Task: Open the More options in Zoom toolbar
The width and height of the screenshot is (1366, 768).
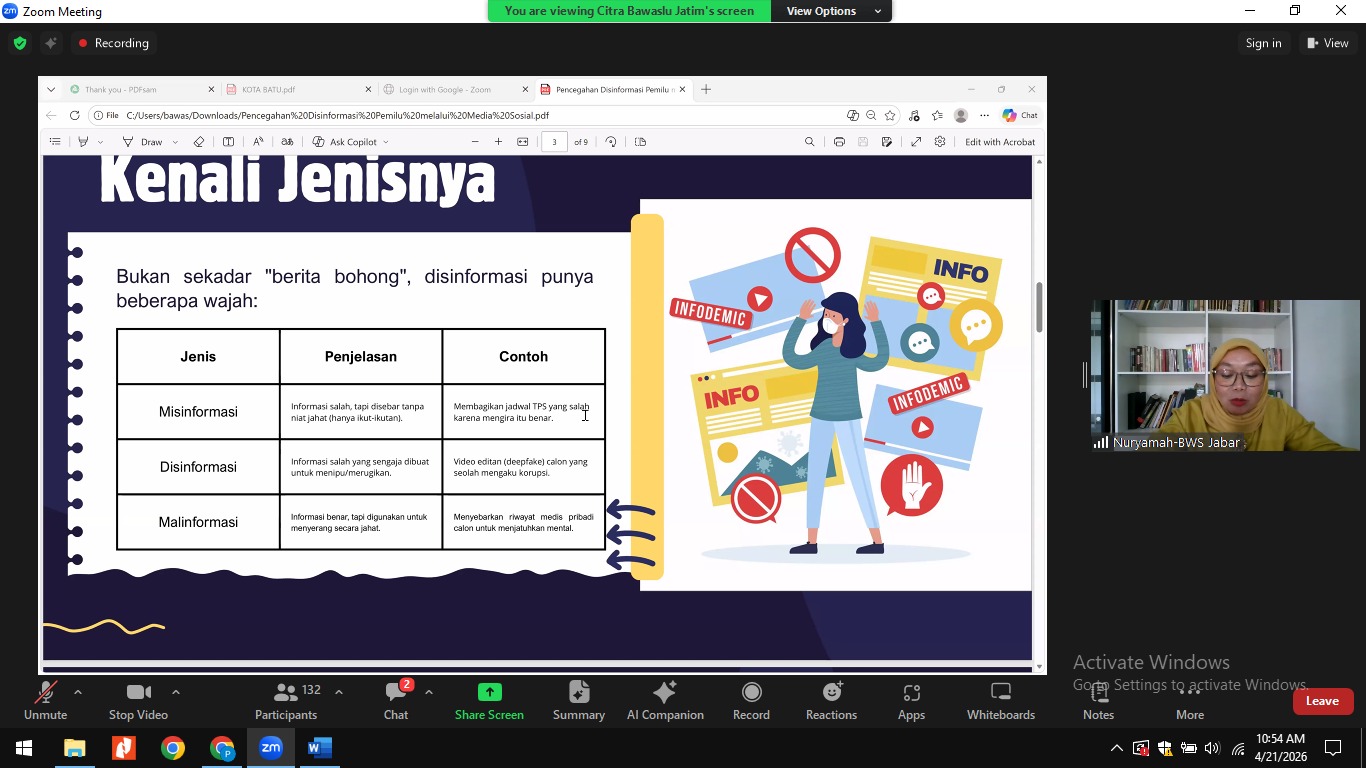Action: pyautogui.click(x=1190, y=700)
